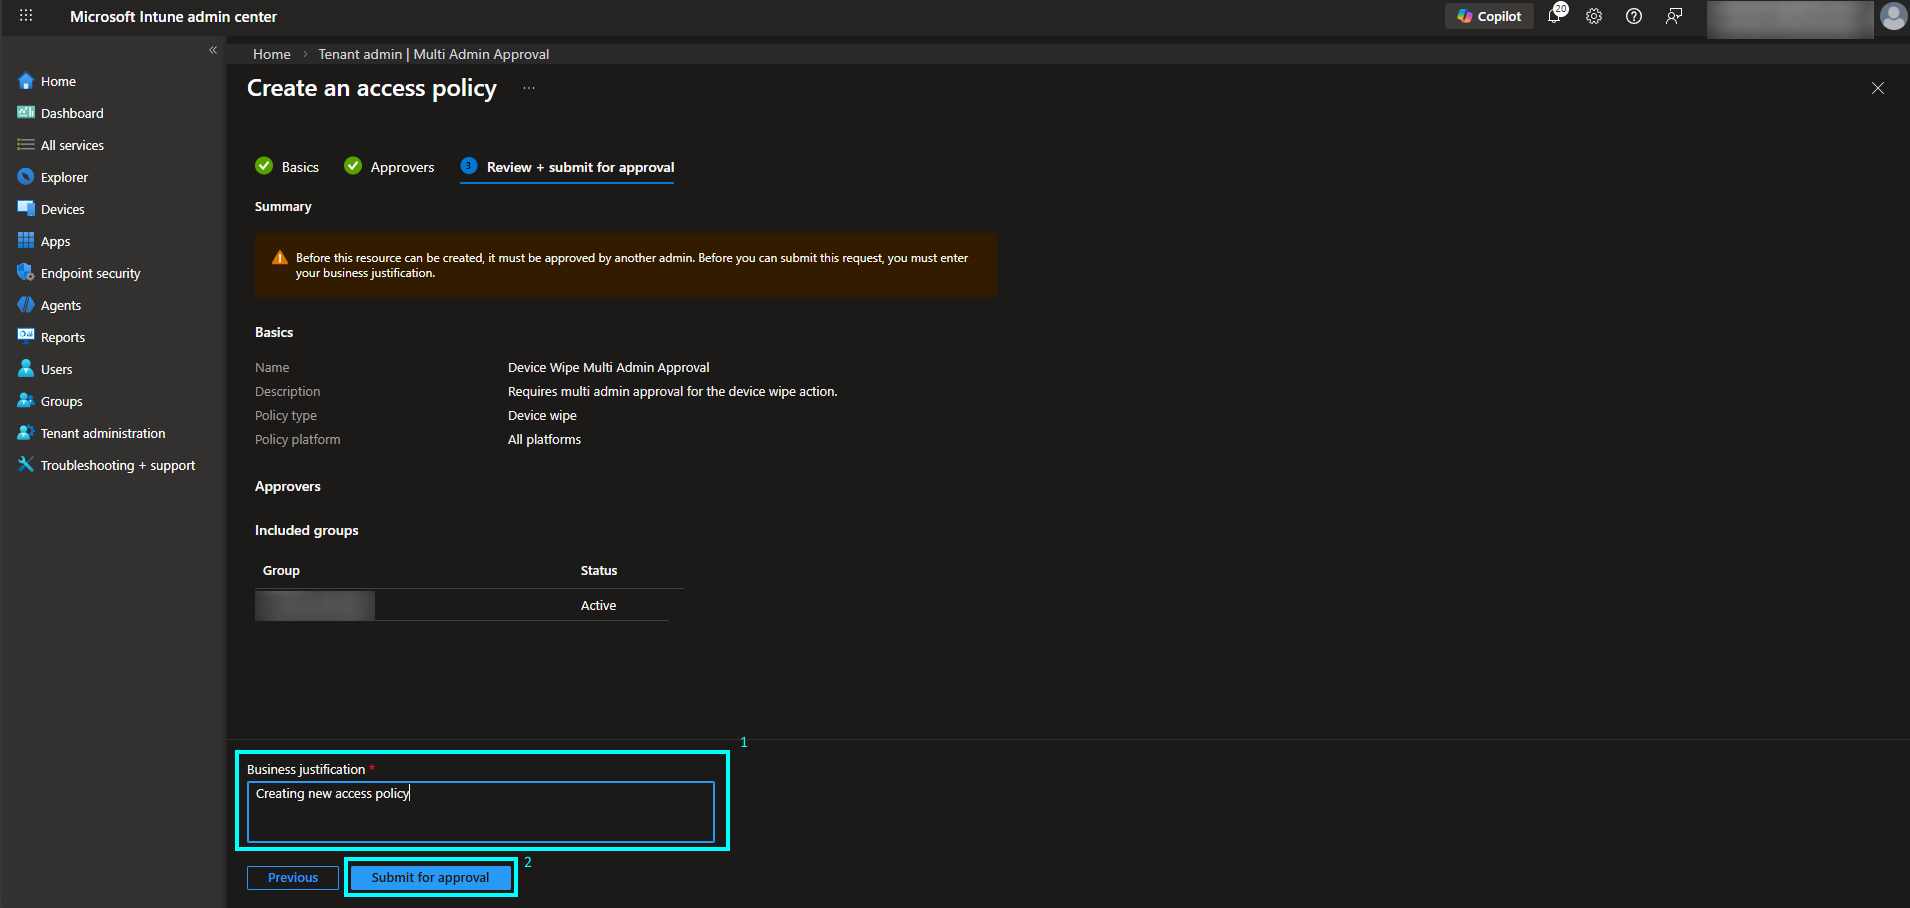
Task: Click the Previous button
Action: [293, 878]
